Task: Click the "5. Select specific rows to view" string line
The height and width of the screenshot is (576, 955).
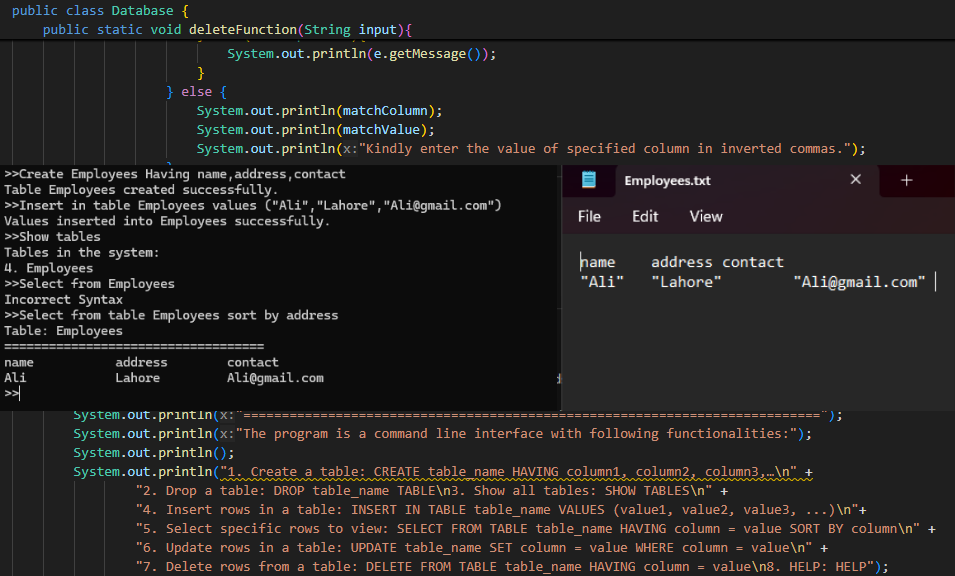Action: pyautogui.click(x=535, y=529)
